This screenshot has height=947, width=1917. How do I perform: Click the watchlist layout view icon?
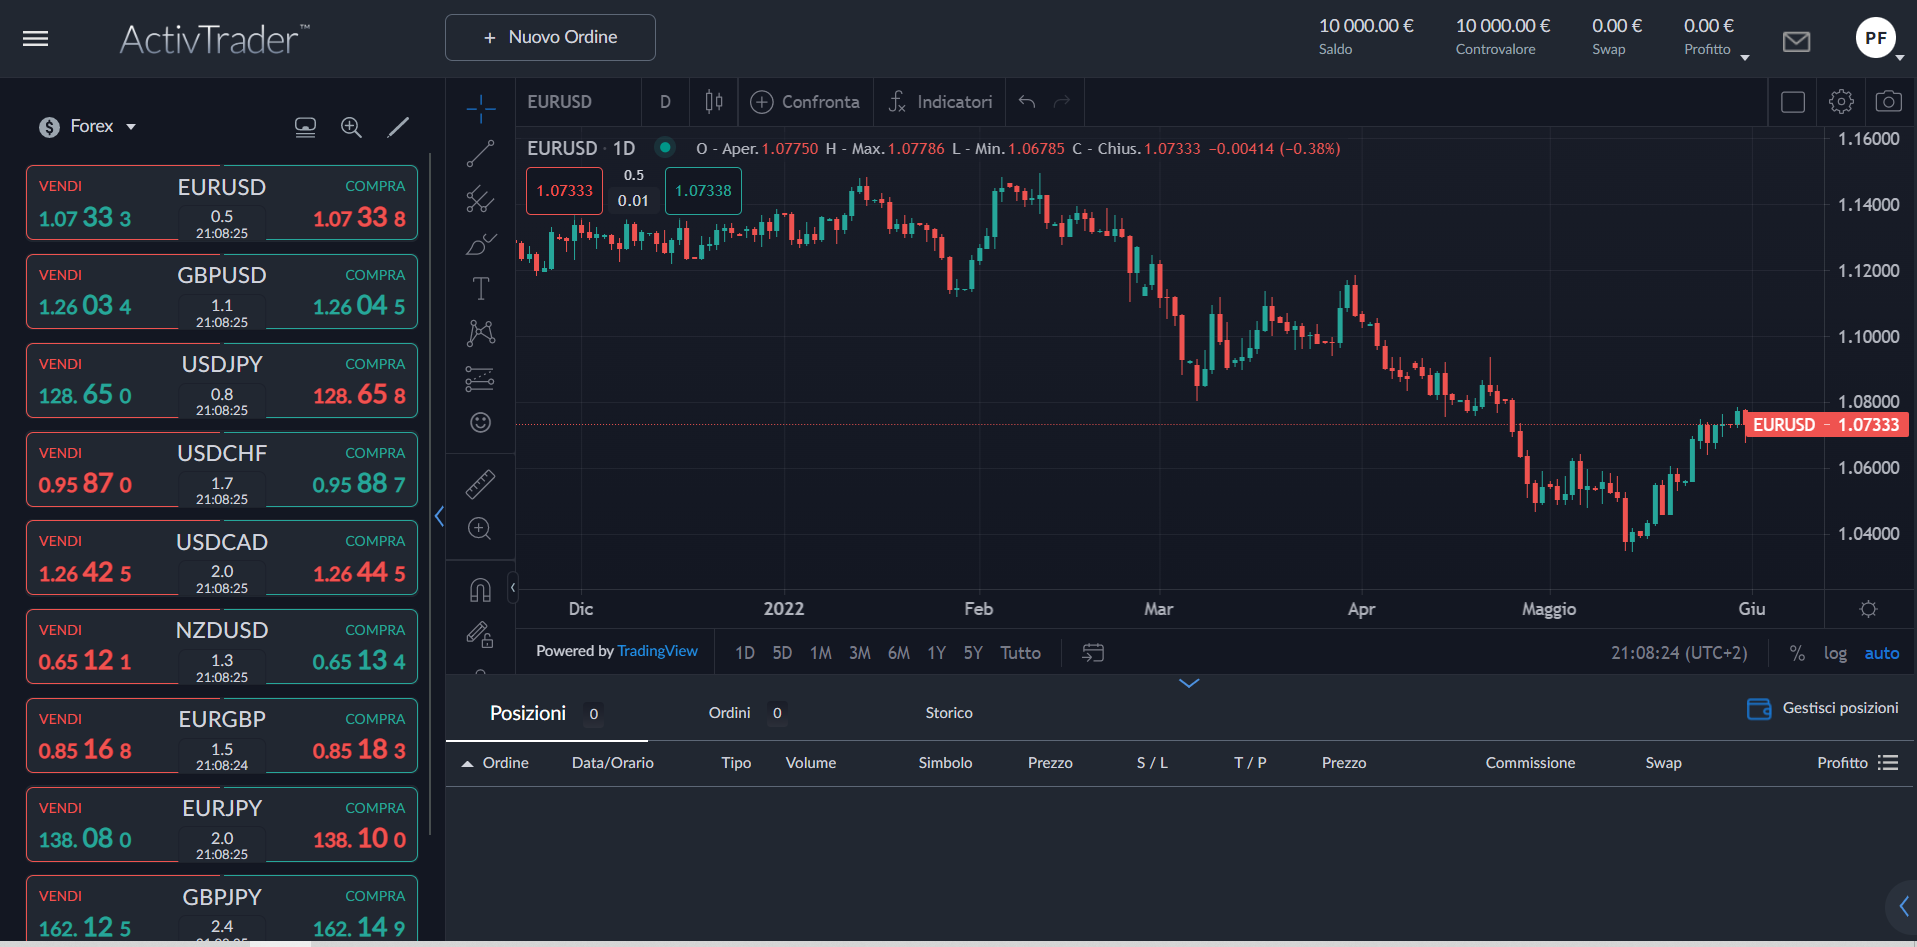305,127
